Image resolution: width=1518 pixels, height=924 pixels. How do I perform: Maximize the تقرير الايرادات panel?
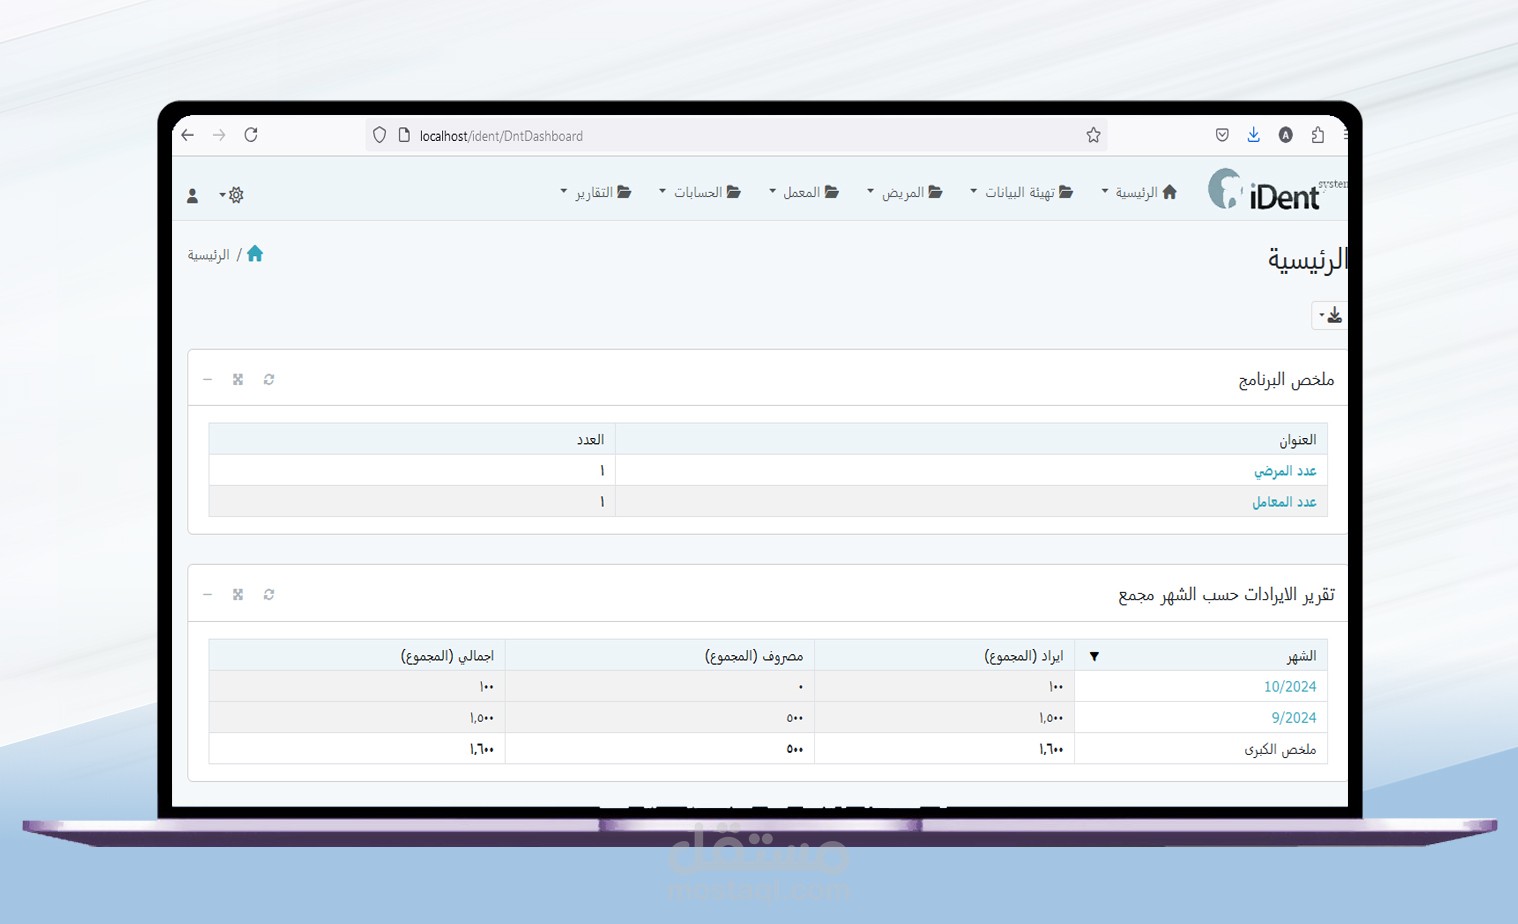point(238,594)
